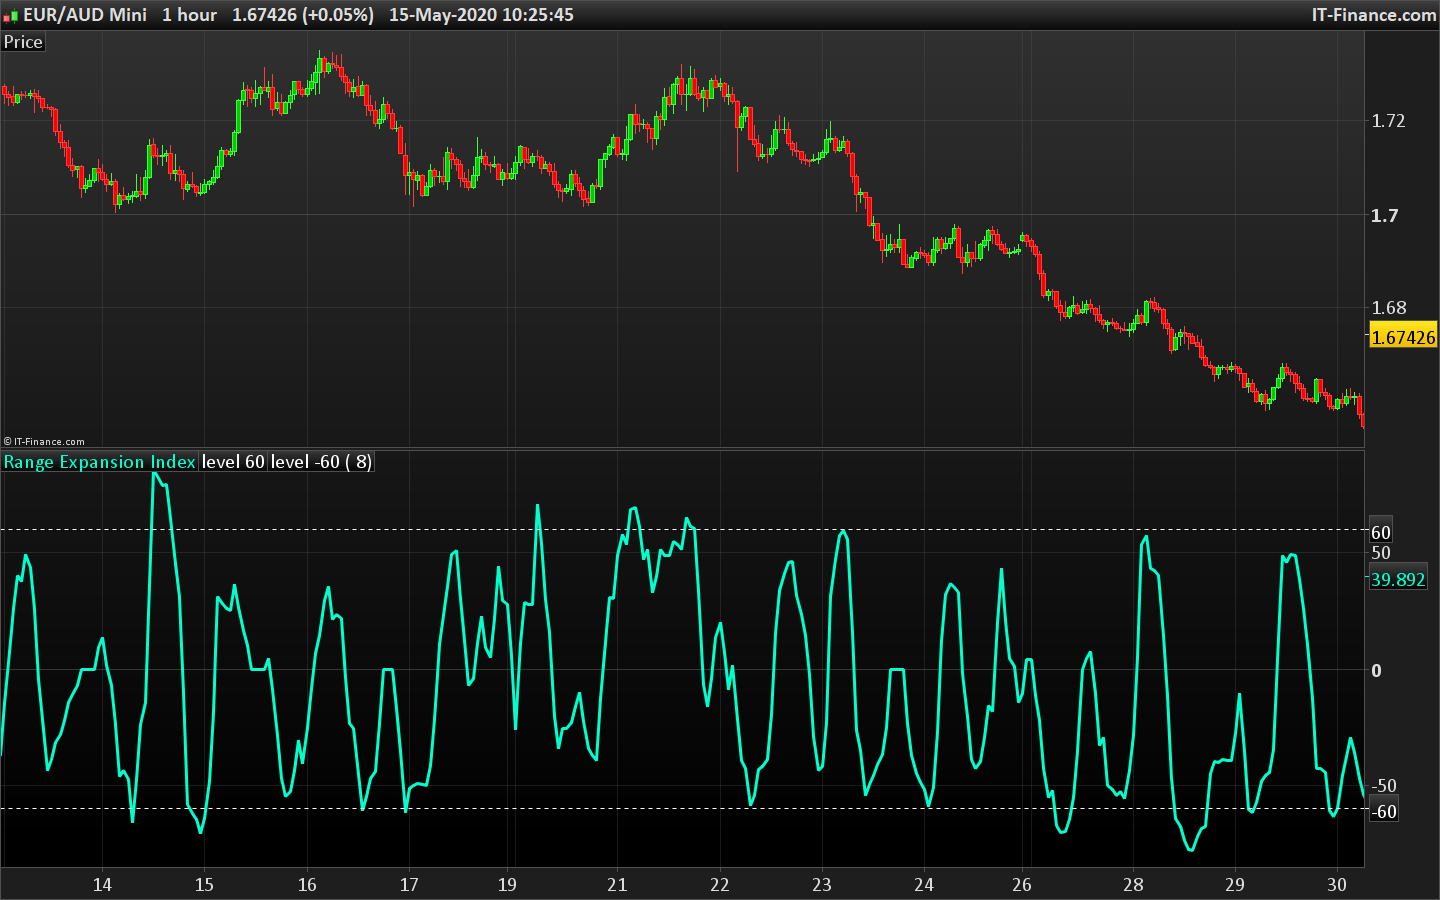Click the 21 date label on time axis

[x=617, y=885]
